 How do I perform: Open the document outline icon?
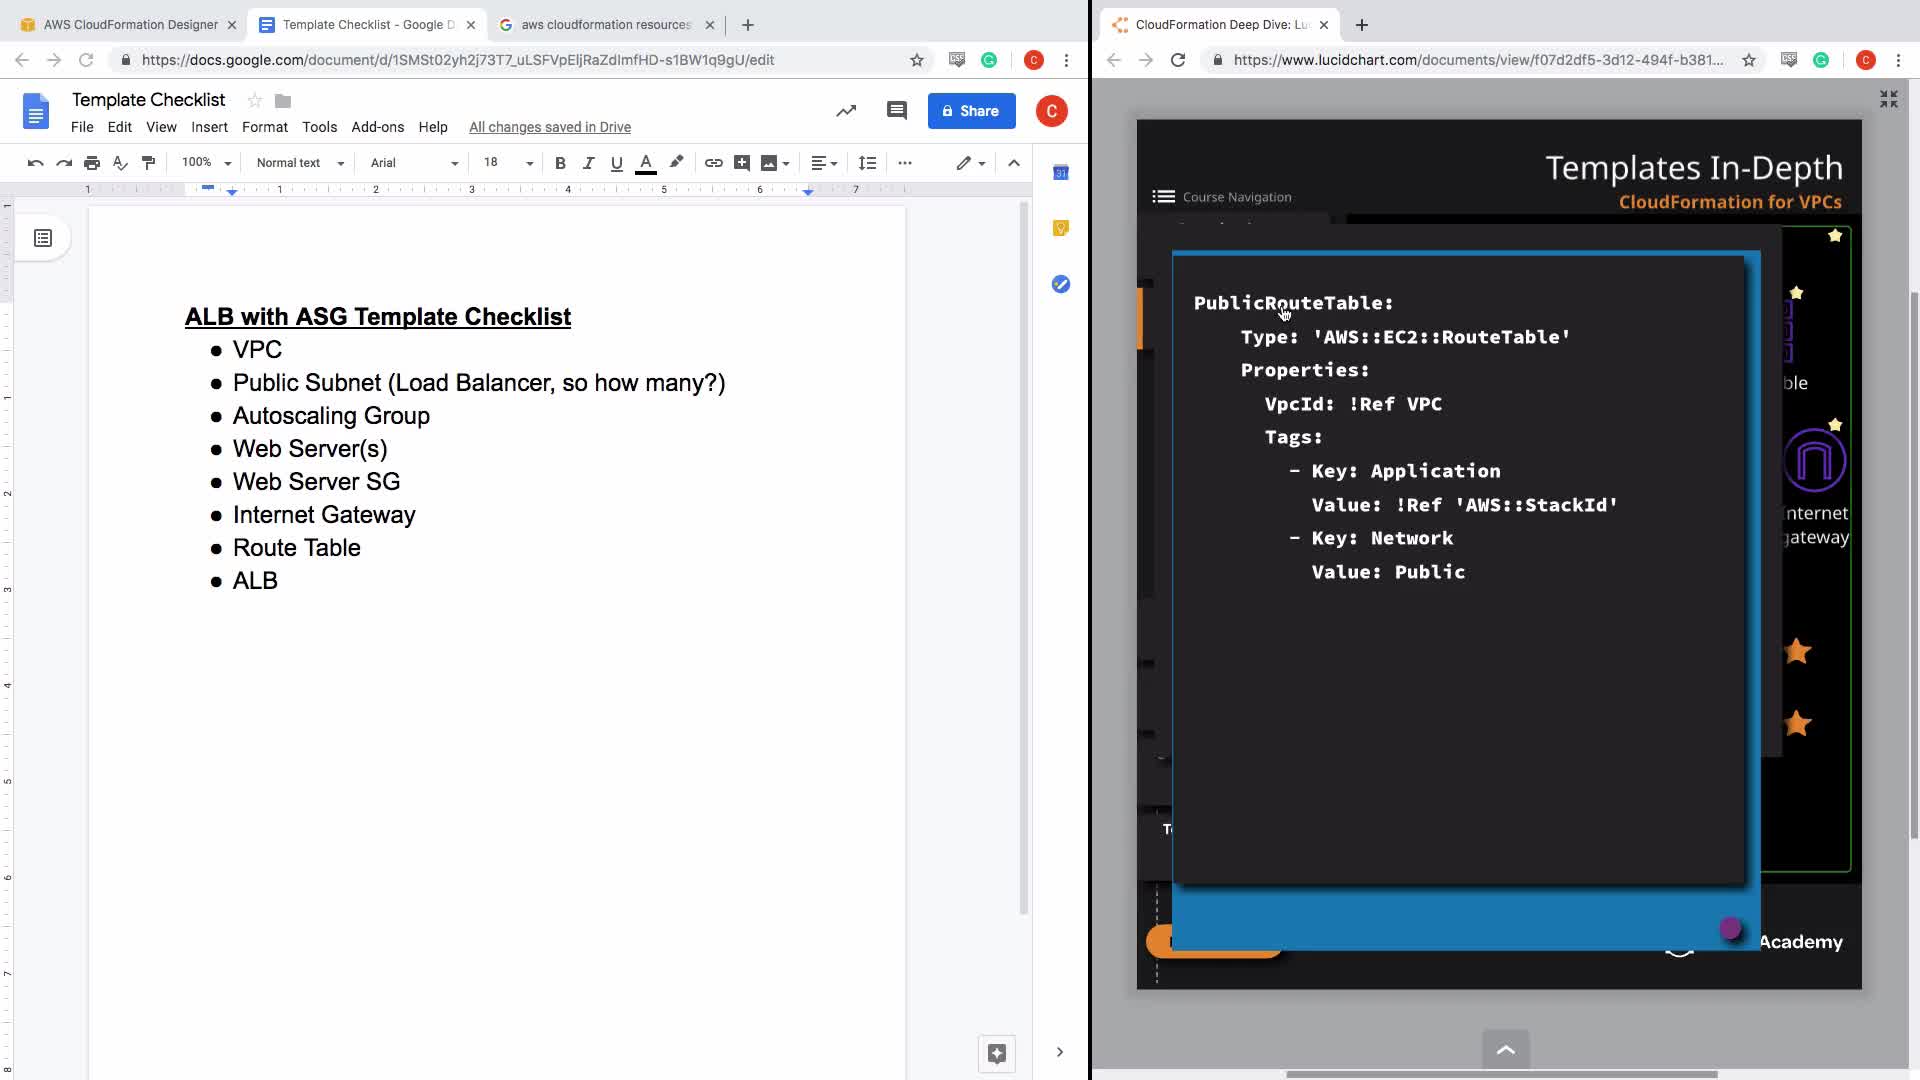pyautogui.click(x=43, y=238)
